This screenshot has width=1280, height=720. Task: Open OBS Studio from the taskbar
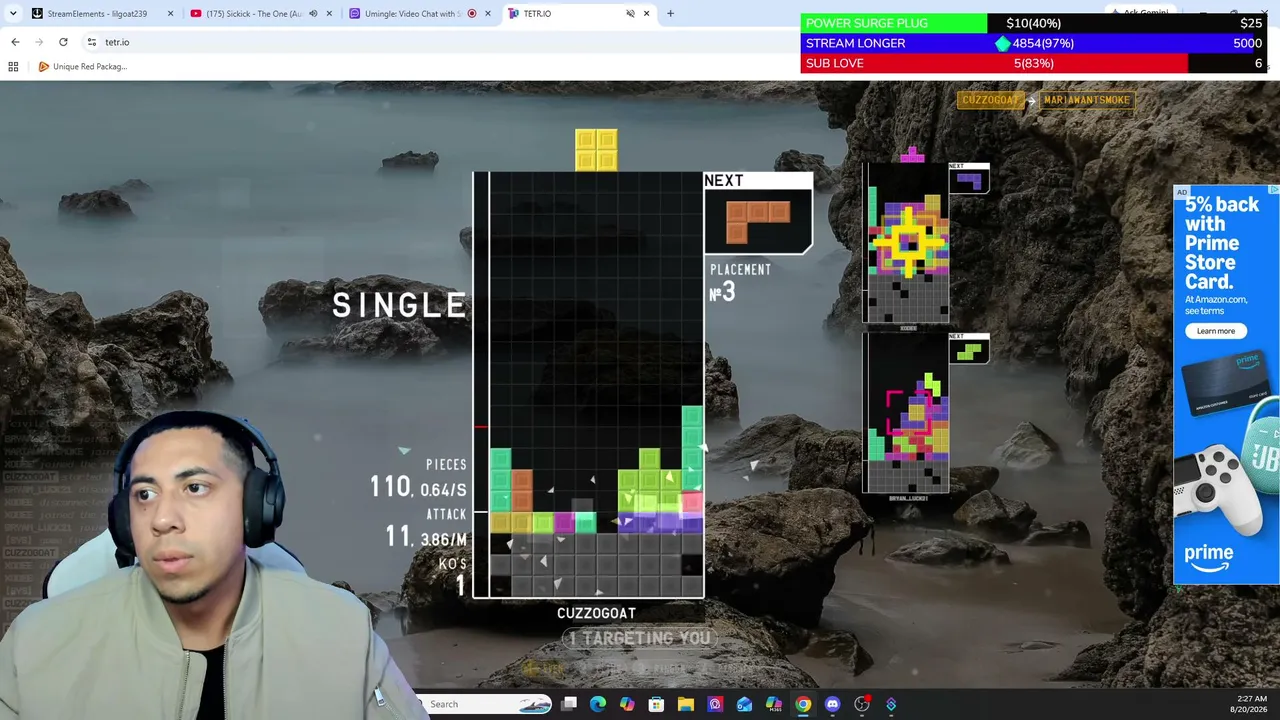[x=862, y=704]
